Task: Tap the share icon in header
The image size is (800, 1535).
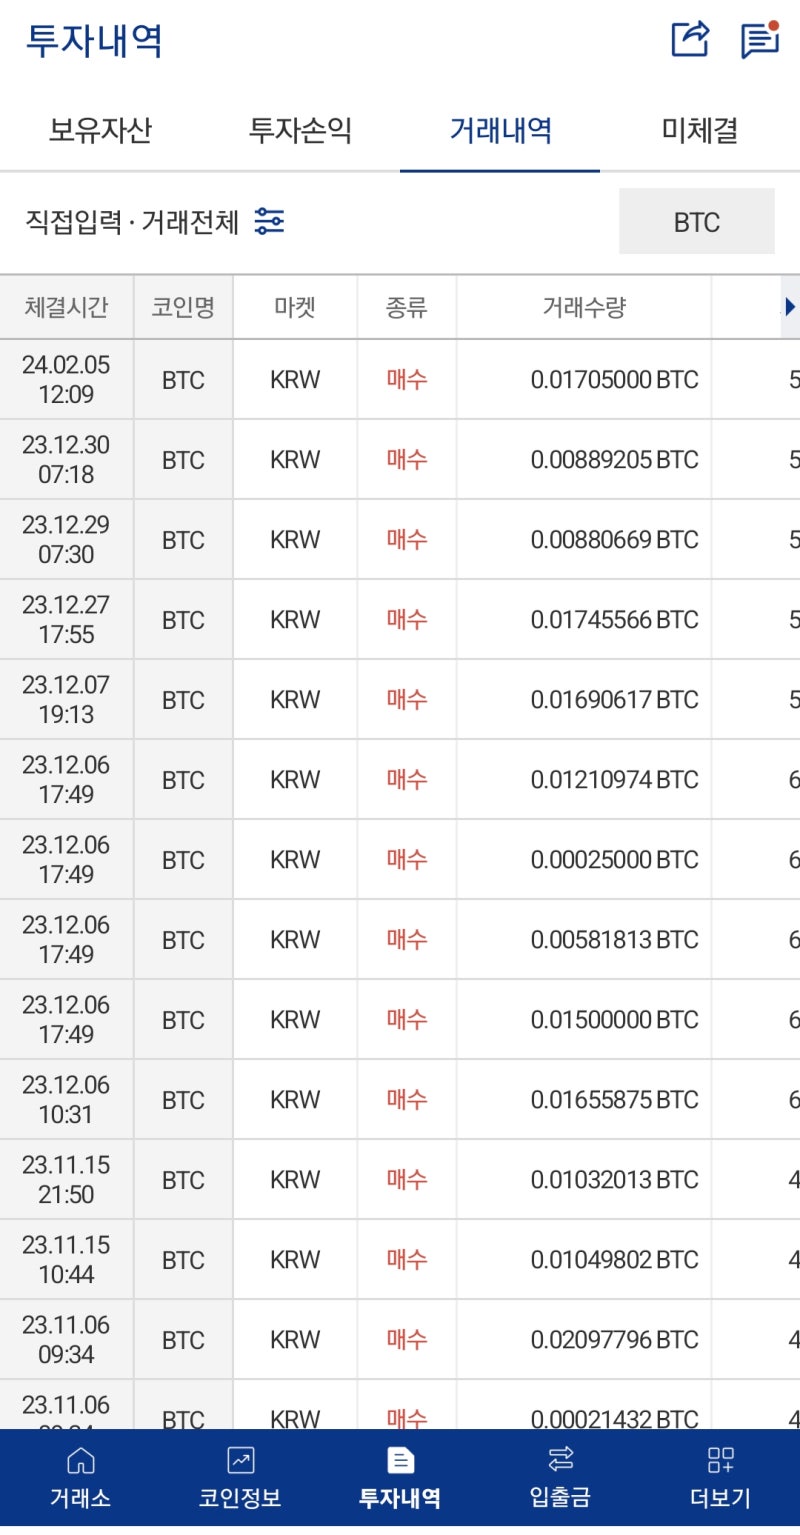Action: (690, 40)
